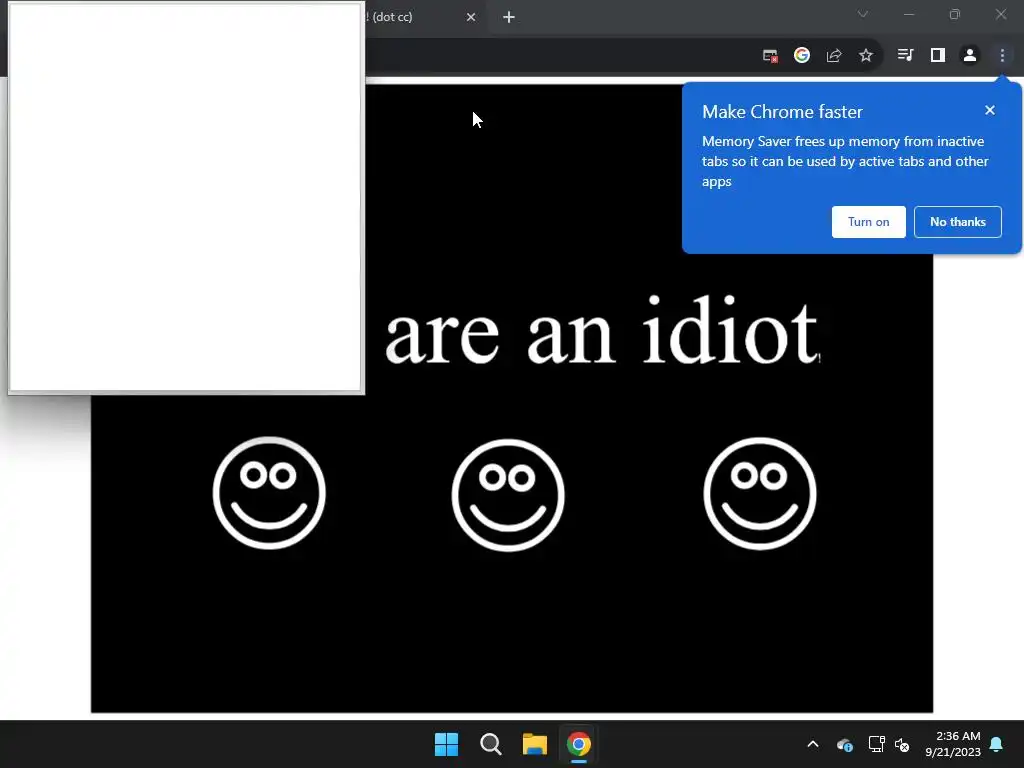
Task: Open the Windows Start menu
Action: coord(447,744)
